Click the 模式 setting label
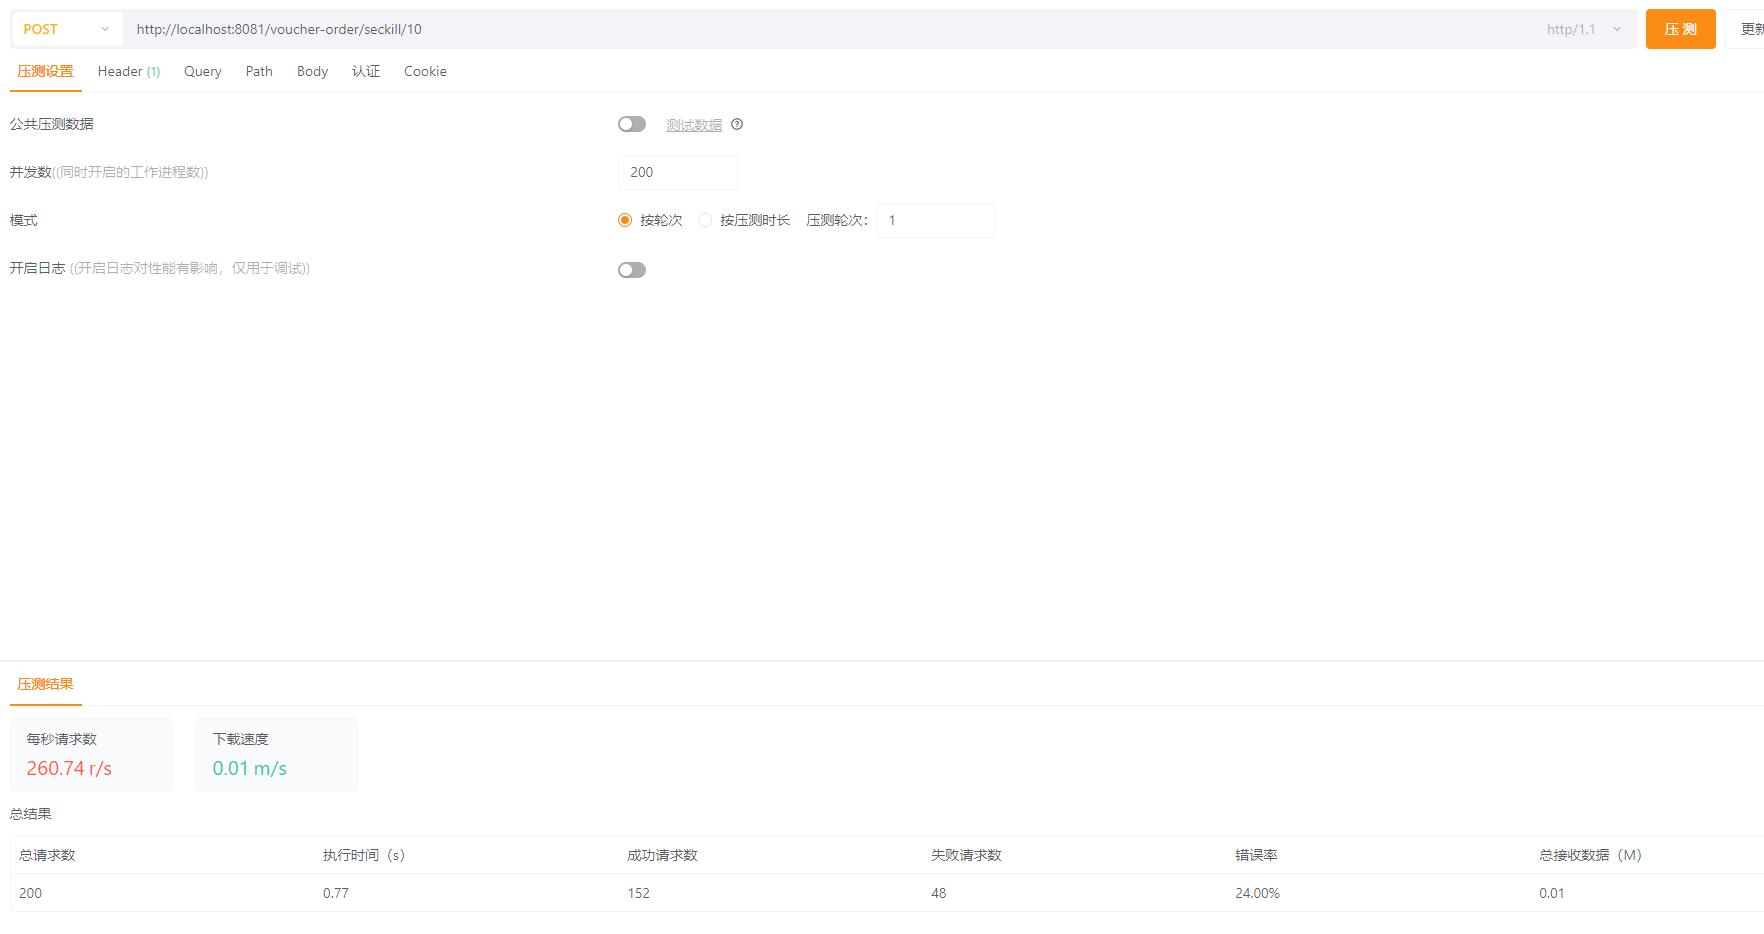The image size is (1764, 934). tap(24, 220)
